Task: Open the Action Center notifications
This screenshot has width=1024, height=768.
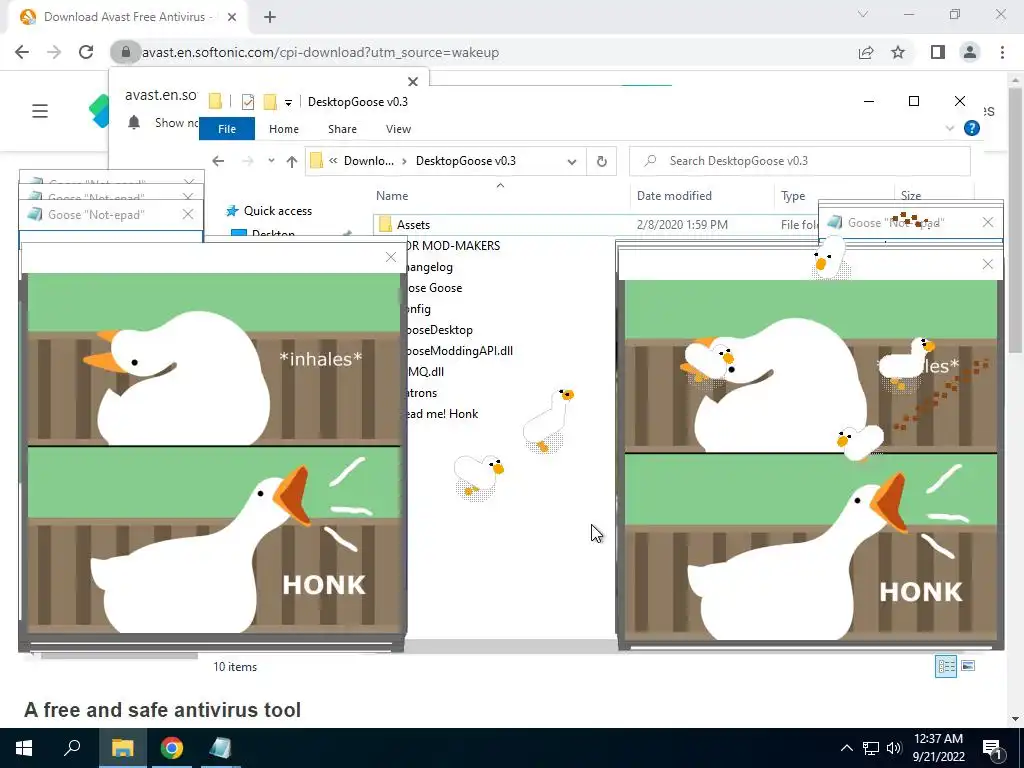Action: [993, 748]
